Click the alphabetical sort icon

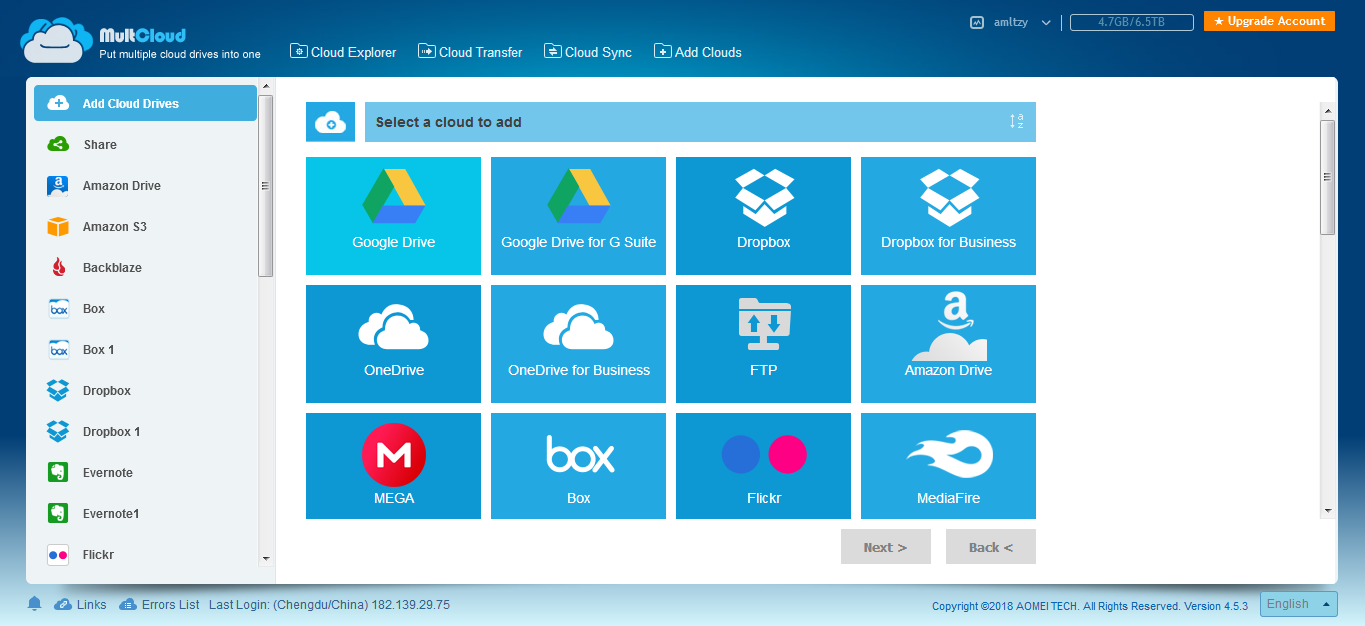[x=1016, y=122]
